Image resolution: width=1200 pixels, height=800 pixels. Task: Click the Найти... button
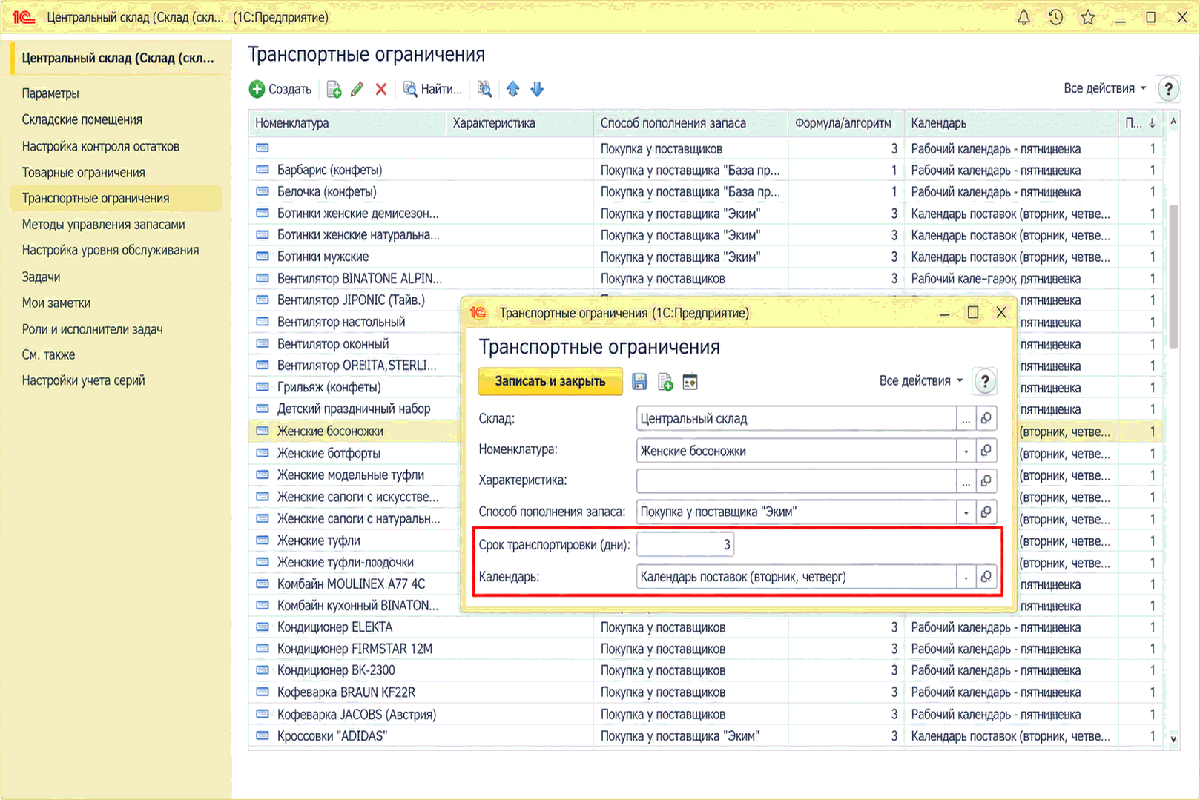click(x=432, y=89)
